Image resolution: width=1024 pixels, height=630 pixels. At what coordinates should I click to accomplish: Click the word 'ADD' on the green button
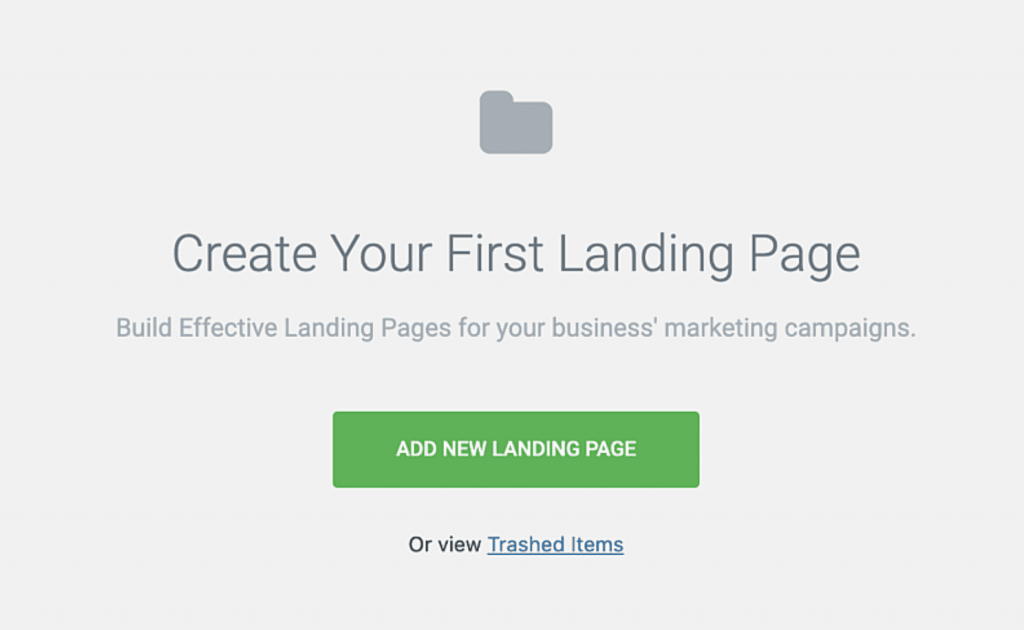[416, 449]
